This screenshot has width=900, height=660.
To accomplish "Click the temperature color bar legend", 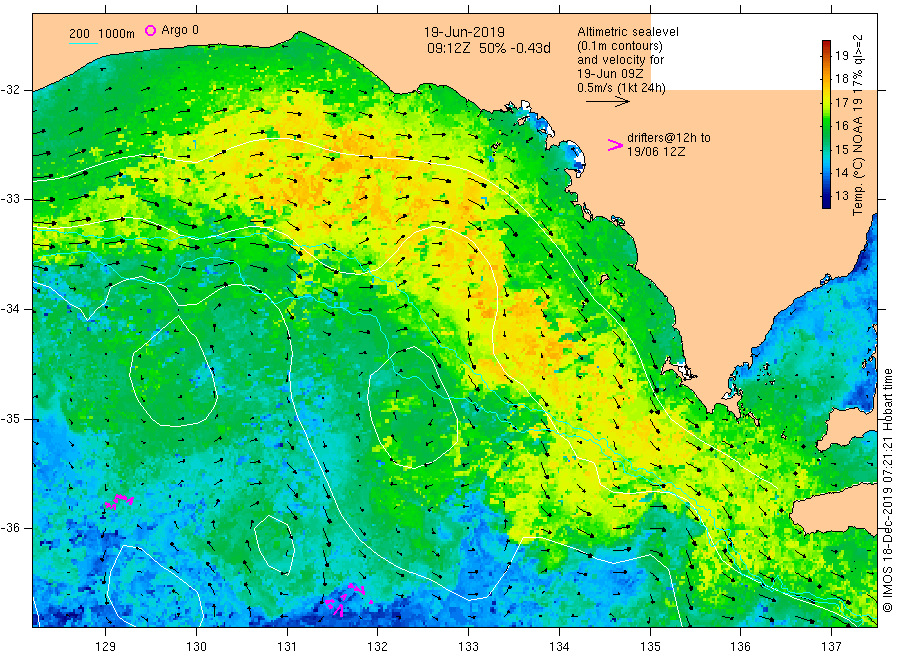I will click(827, 124).
